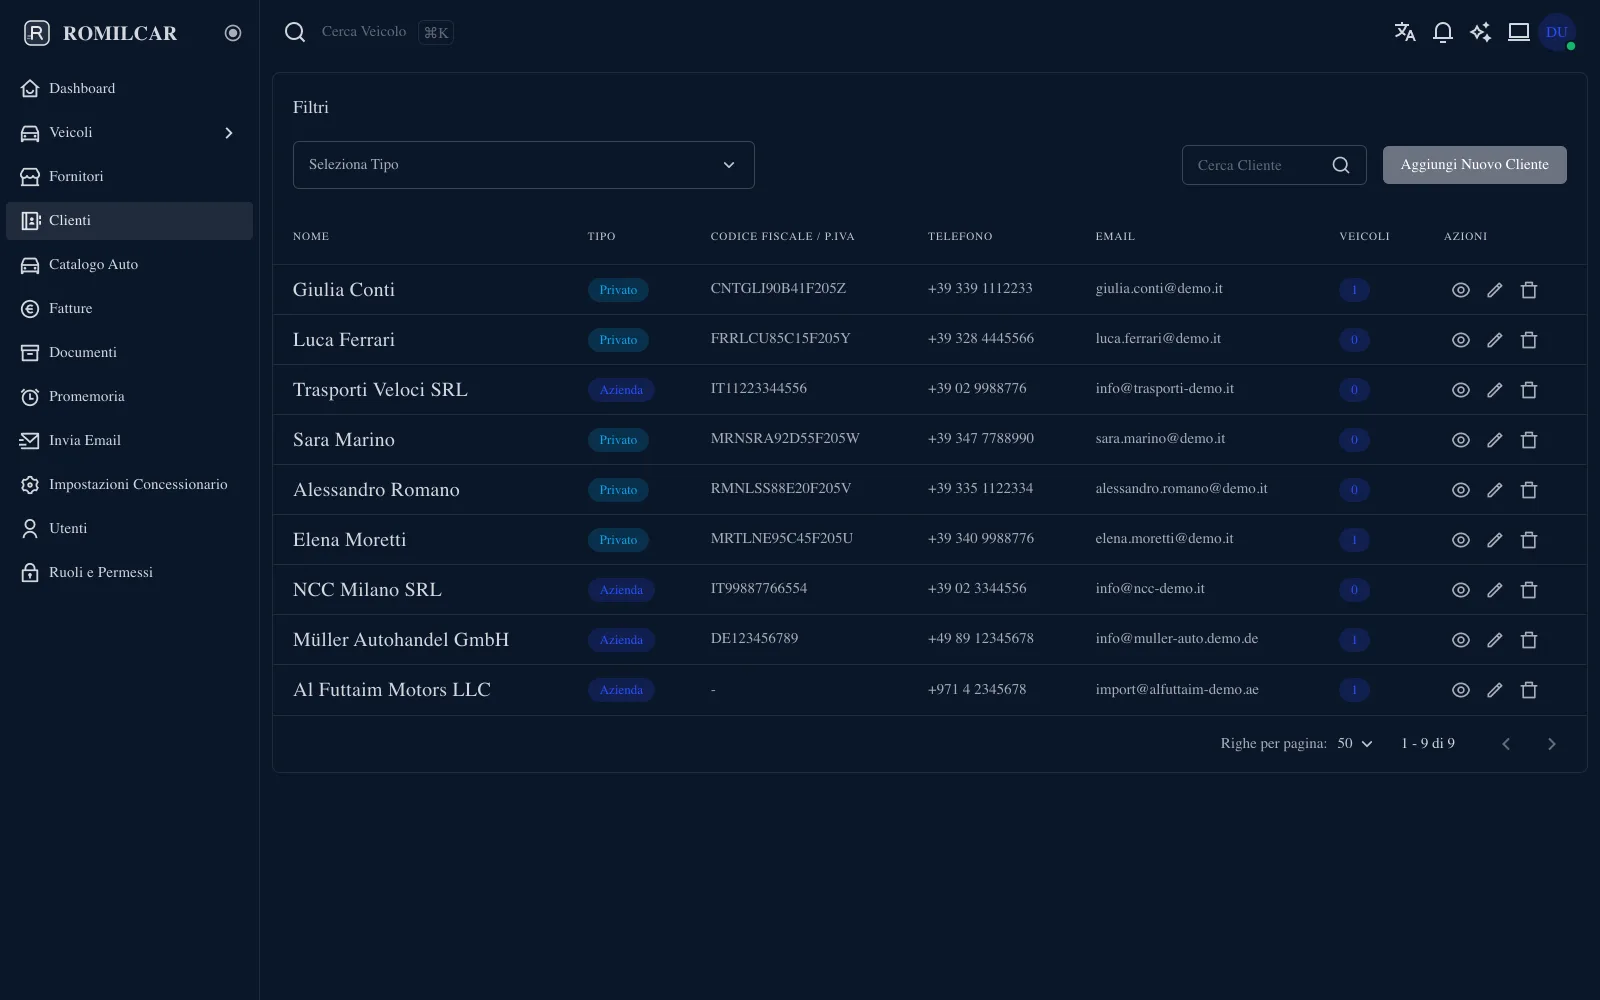Open the language translation icon

[x=1405, y=32]
